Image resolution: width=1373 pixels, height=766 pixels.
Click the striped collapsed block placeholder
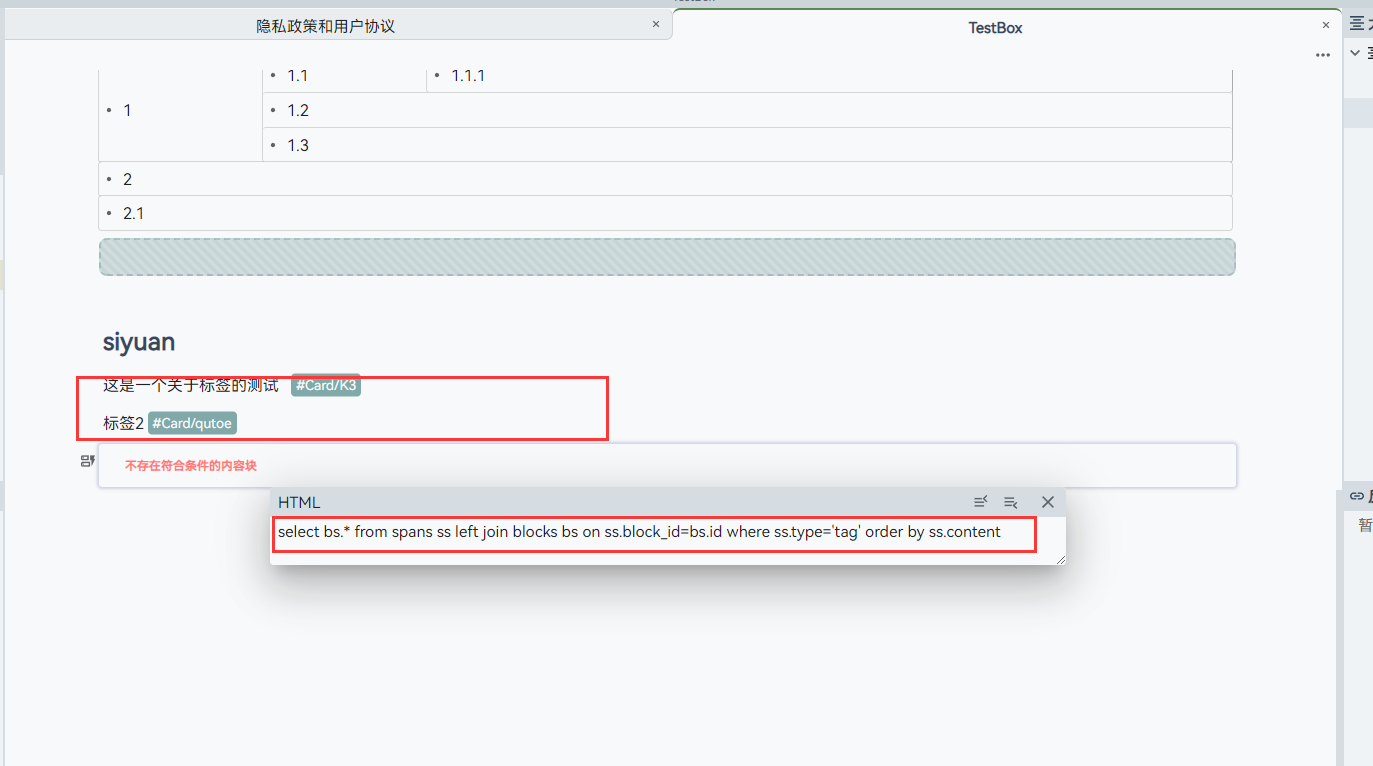click(x=666, y=257)
